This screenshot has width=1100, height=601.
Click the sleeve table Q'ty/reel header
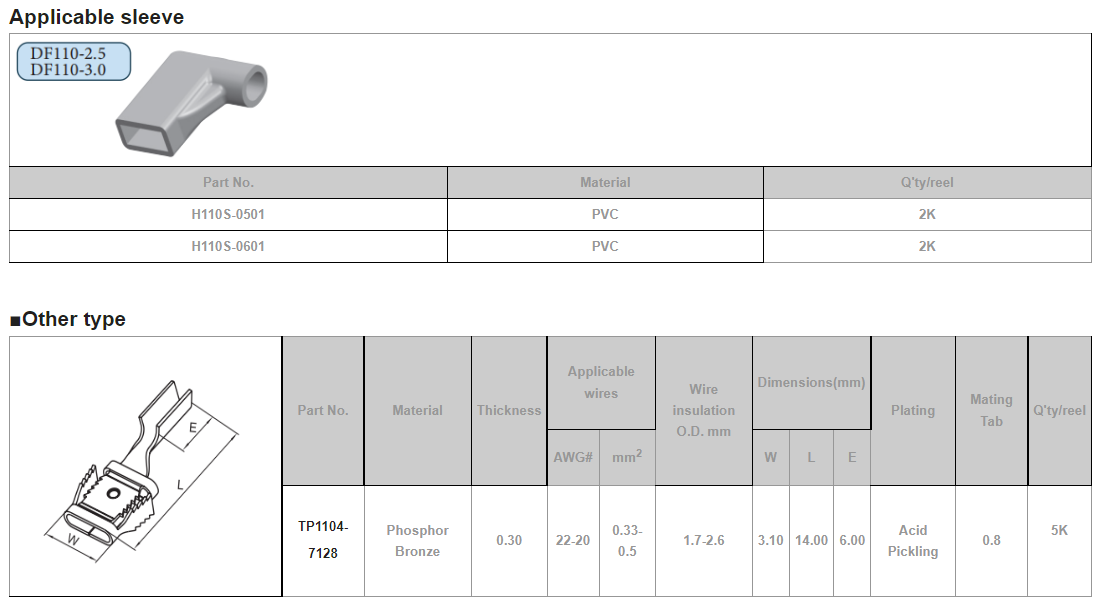(927, 183)
